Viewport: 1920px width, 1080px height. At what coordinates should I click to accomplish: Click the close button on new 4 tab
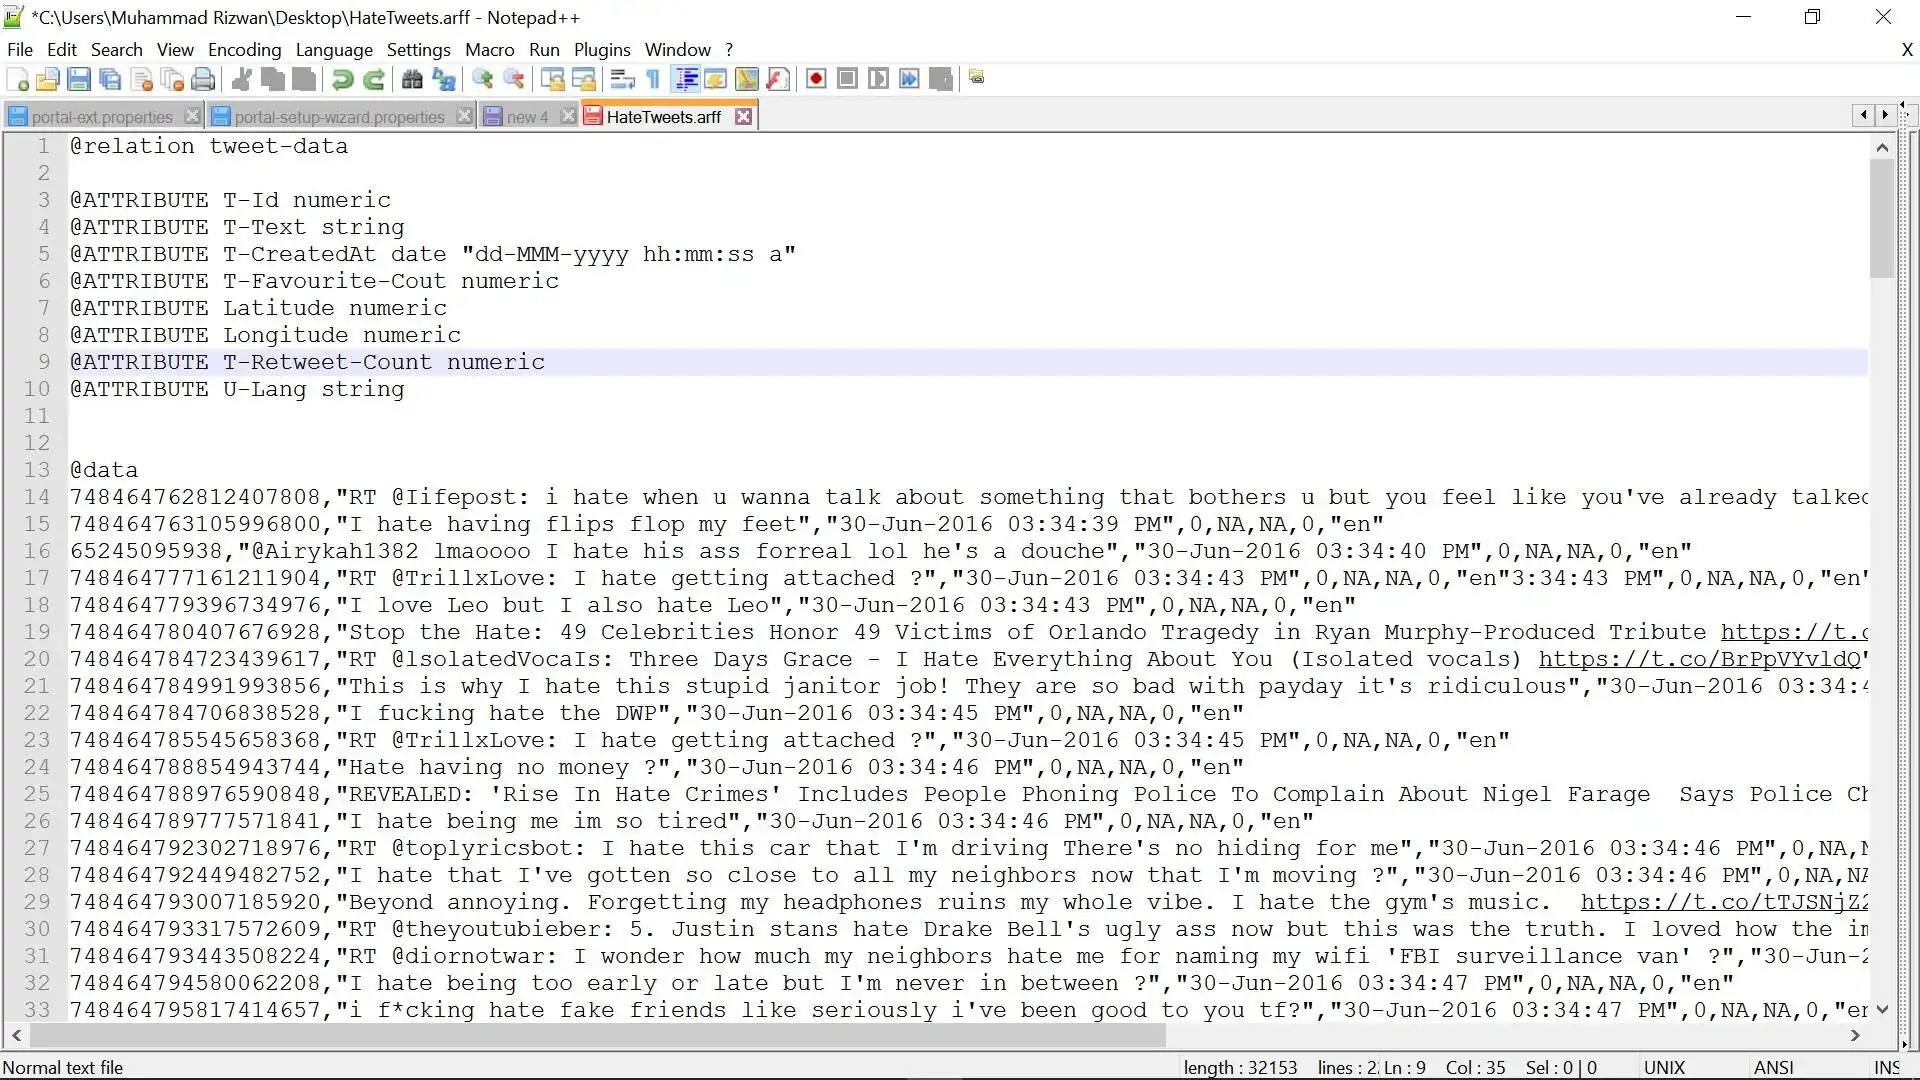(567, 116)
